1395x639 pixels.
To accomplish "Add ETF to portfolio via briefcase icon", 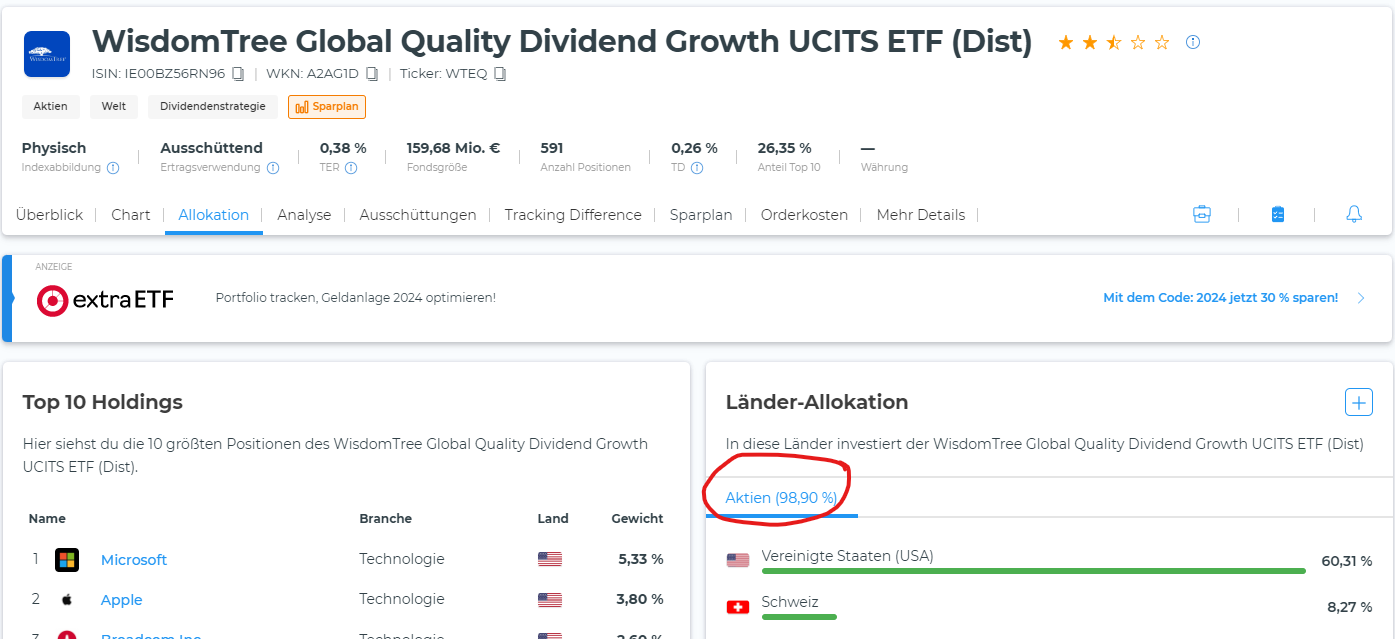I will (x=1202, y=214).
